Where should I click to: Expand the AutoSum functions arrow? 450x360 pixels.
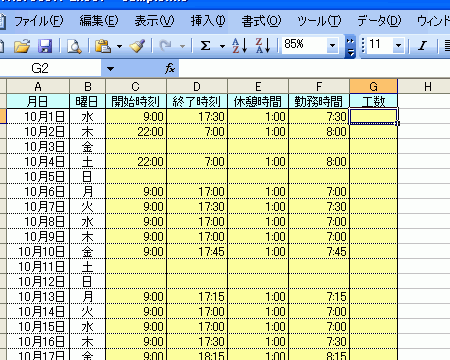pyautogui.click(x=222, y=46)
